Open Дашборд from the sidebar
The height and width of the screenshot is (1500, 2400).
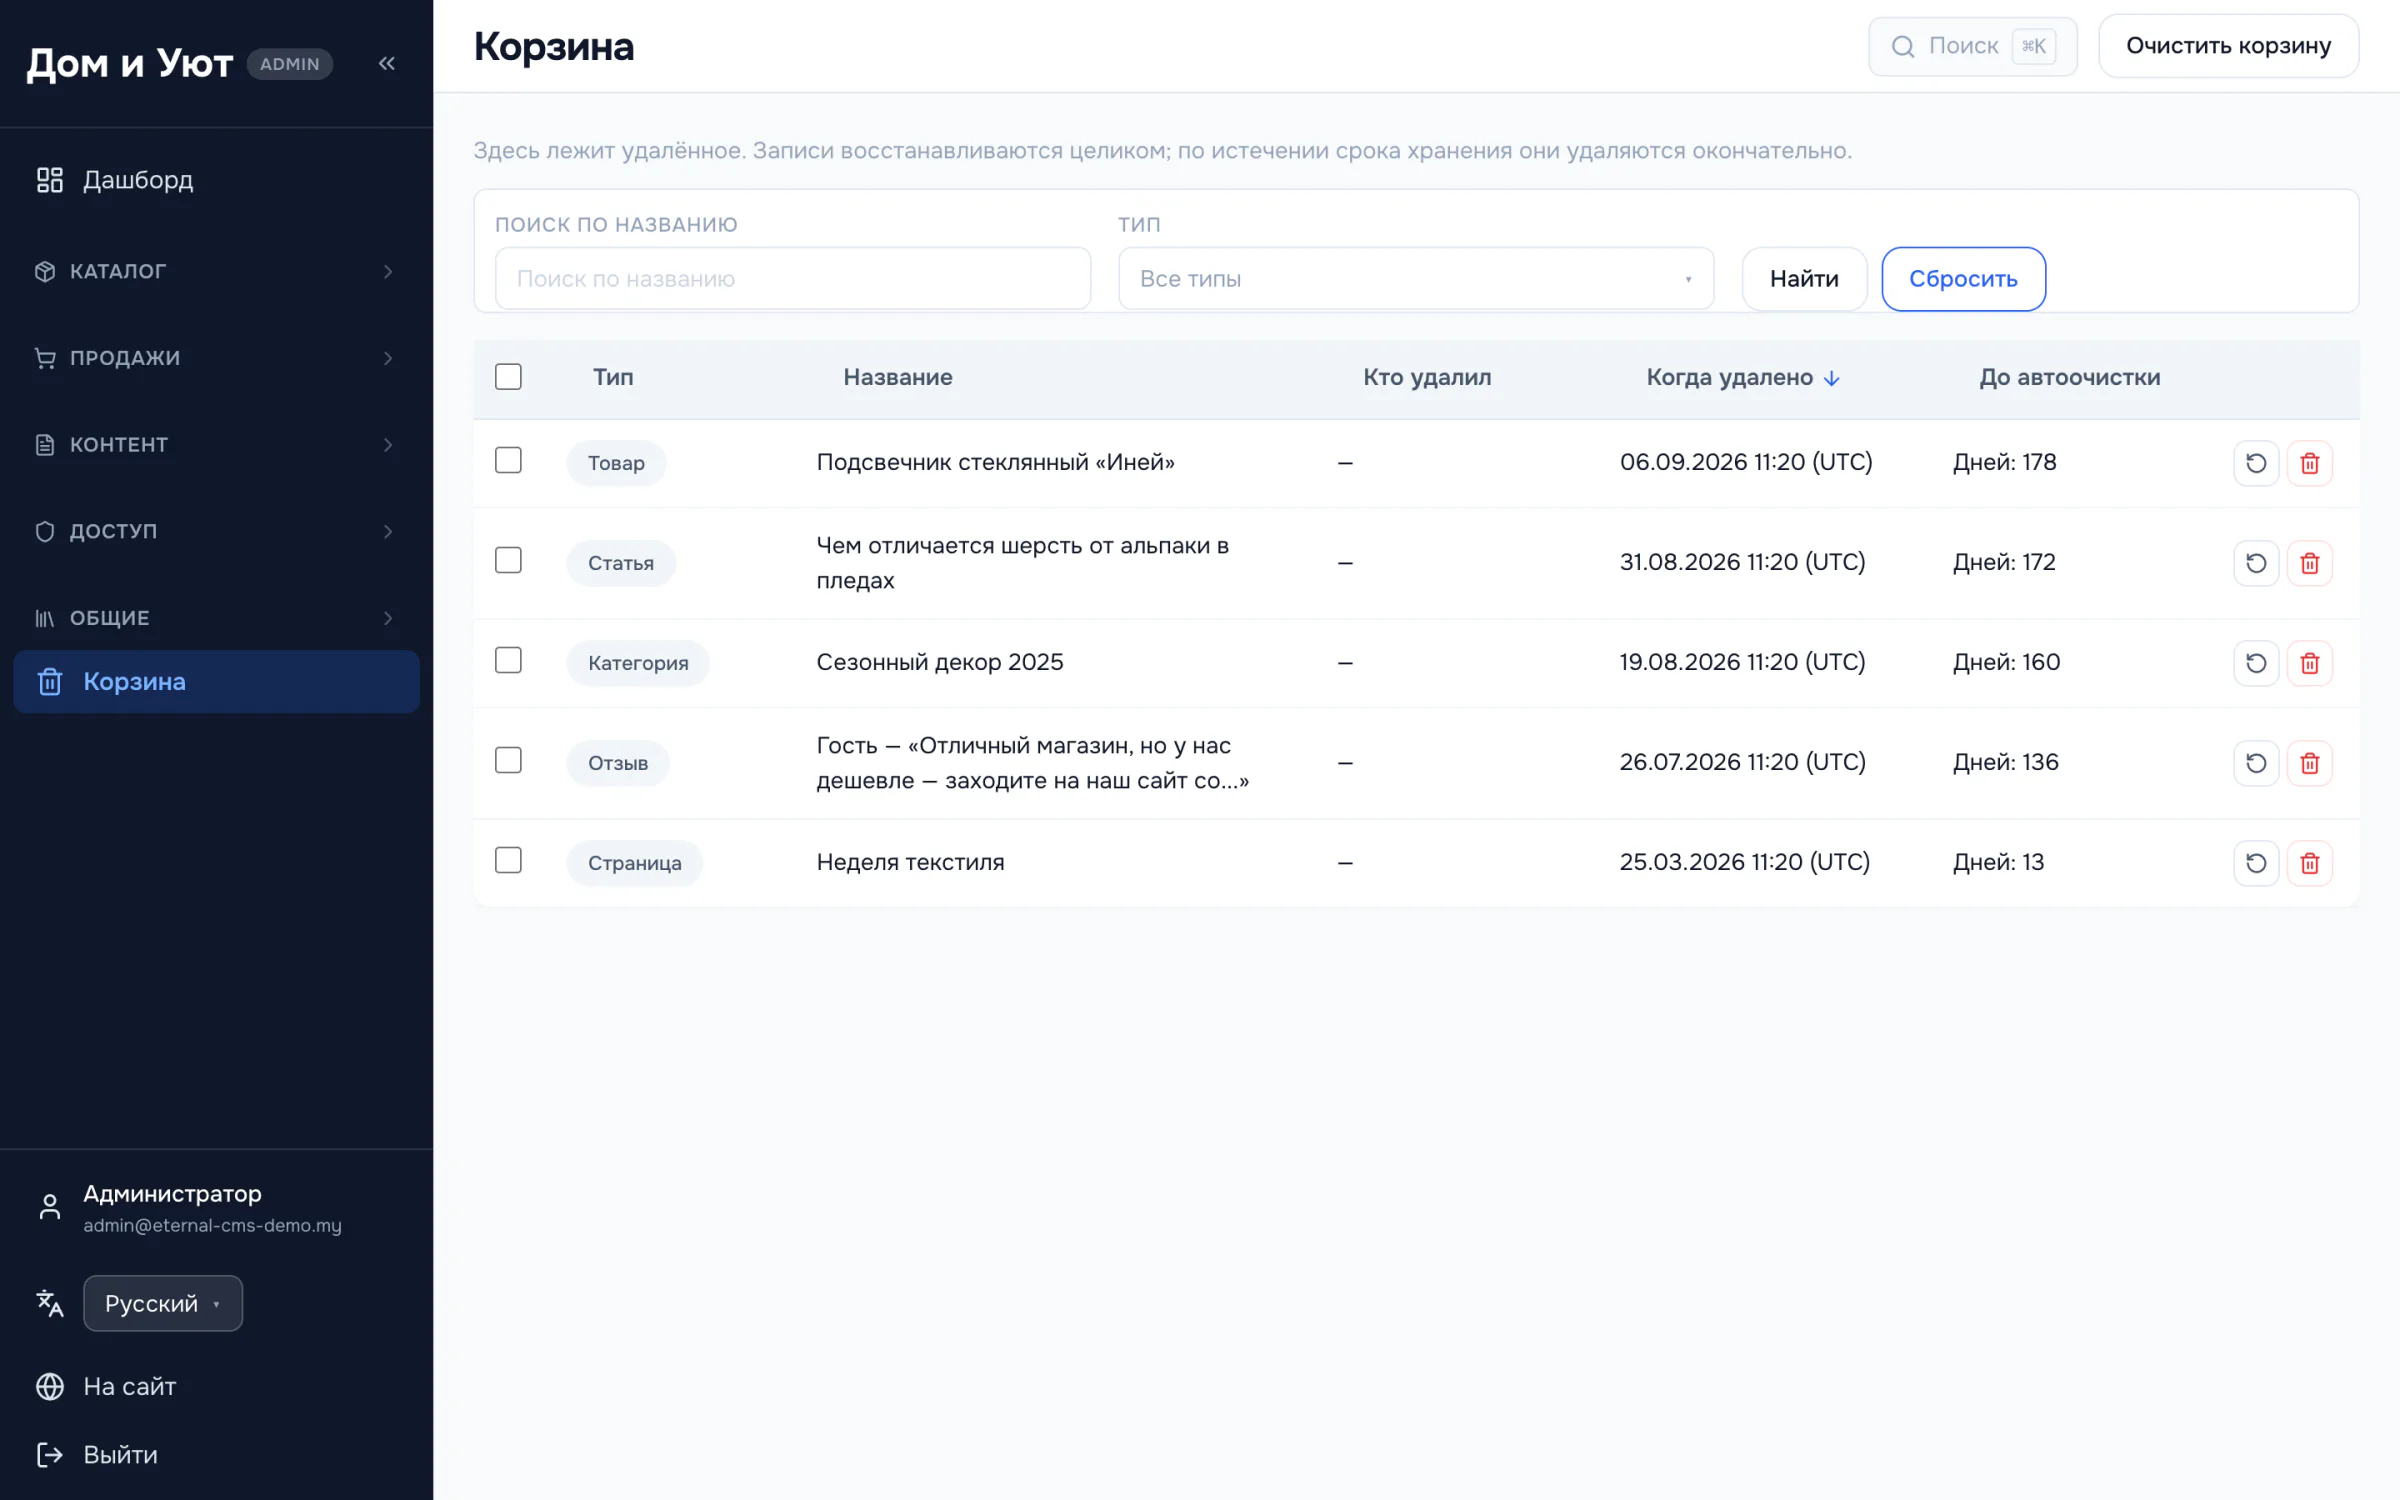pos(216,180)
